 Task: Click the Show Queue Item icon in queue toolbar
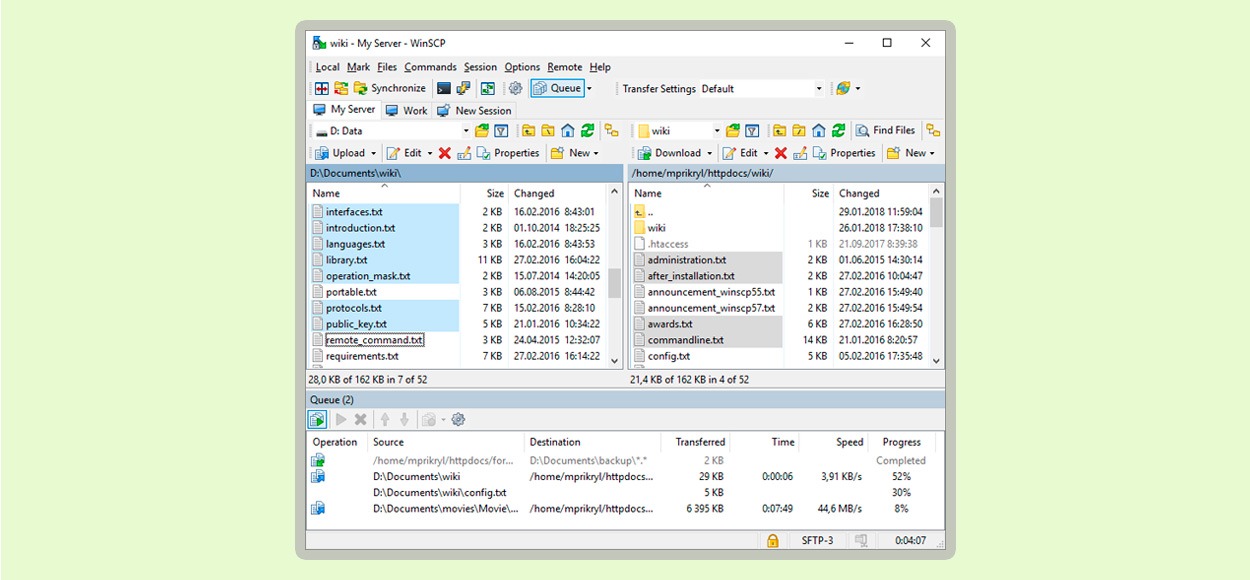click(318, 419)
